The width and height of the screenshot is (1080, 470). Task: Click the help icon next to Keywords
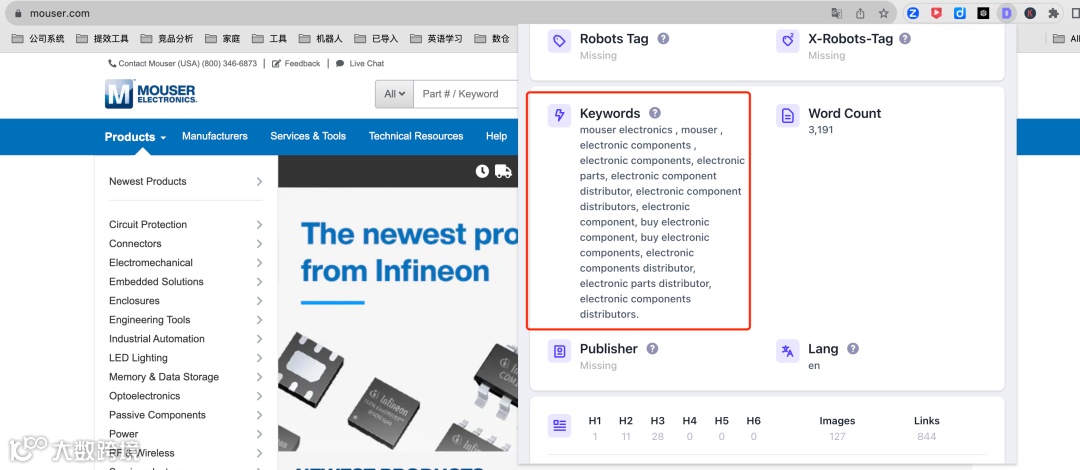click(655, 113)
